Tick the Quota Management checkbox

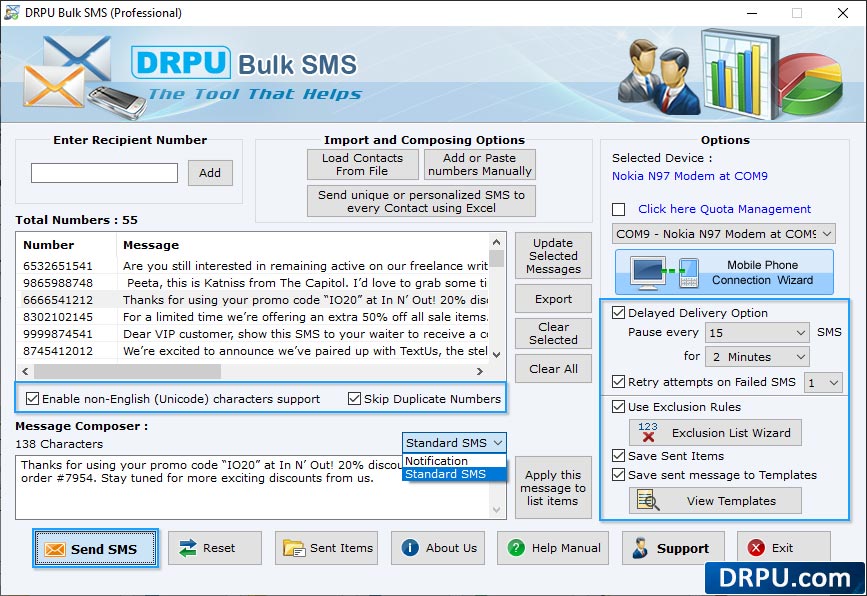click(x=619, y=210)
